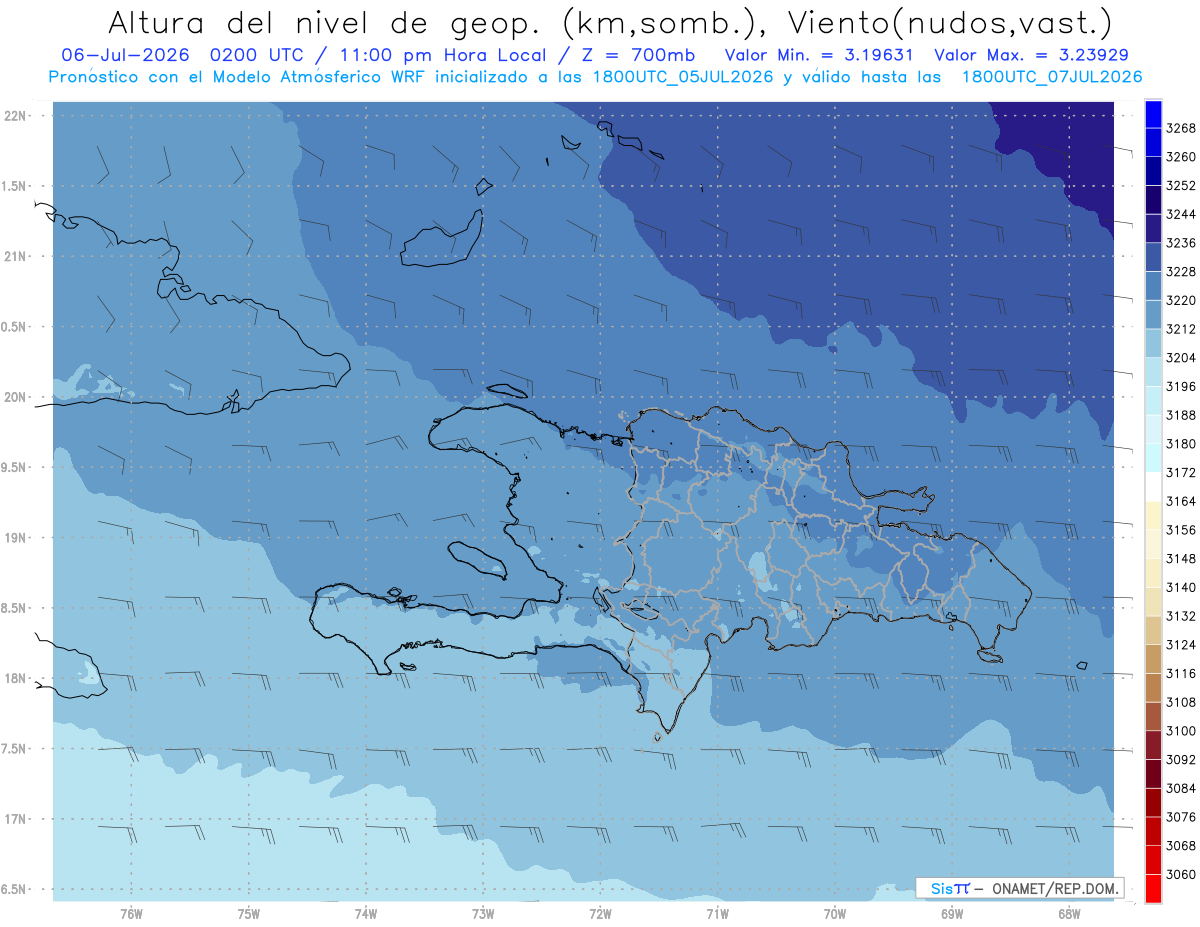Click the 72W longitude axis label
This screenshot has height=927, width=1200.
pos(600,914)
